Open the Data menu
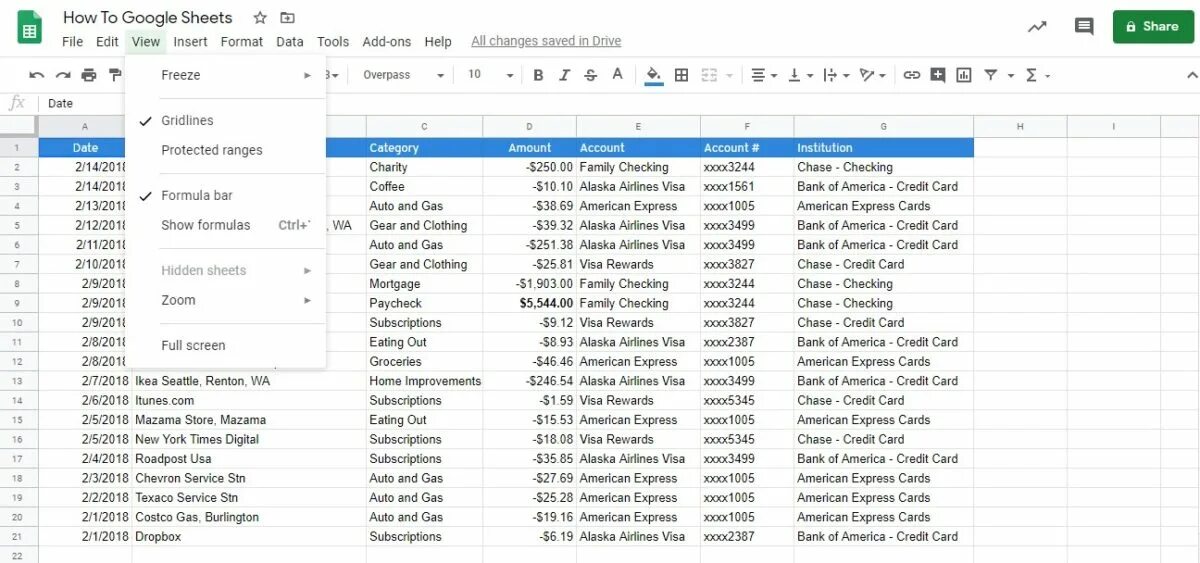The height and width of the screenshot is (563, 1200). [290, 41]
